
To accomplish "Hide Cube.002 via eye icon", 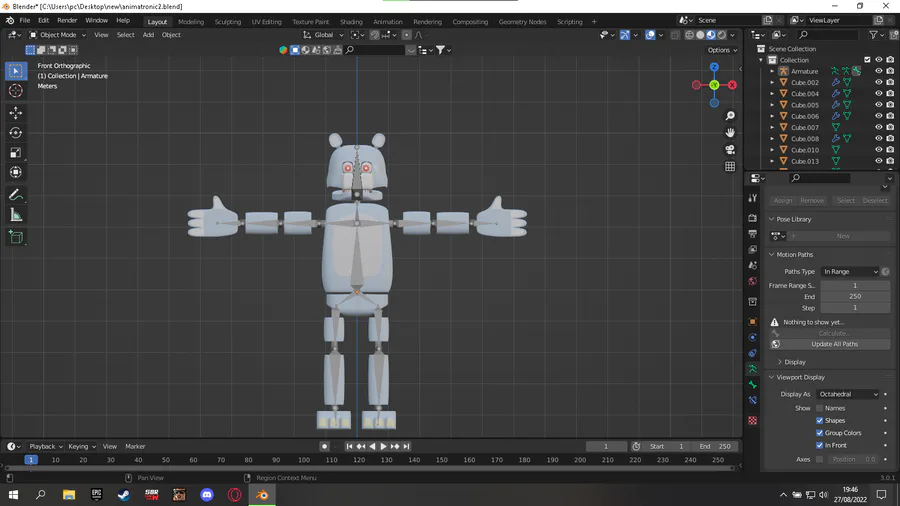I will tap(878, 82).
